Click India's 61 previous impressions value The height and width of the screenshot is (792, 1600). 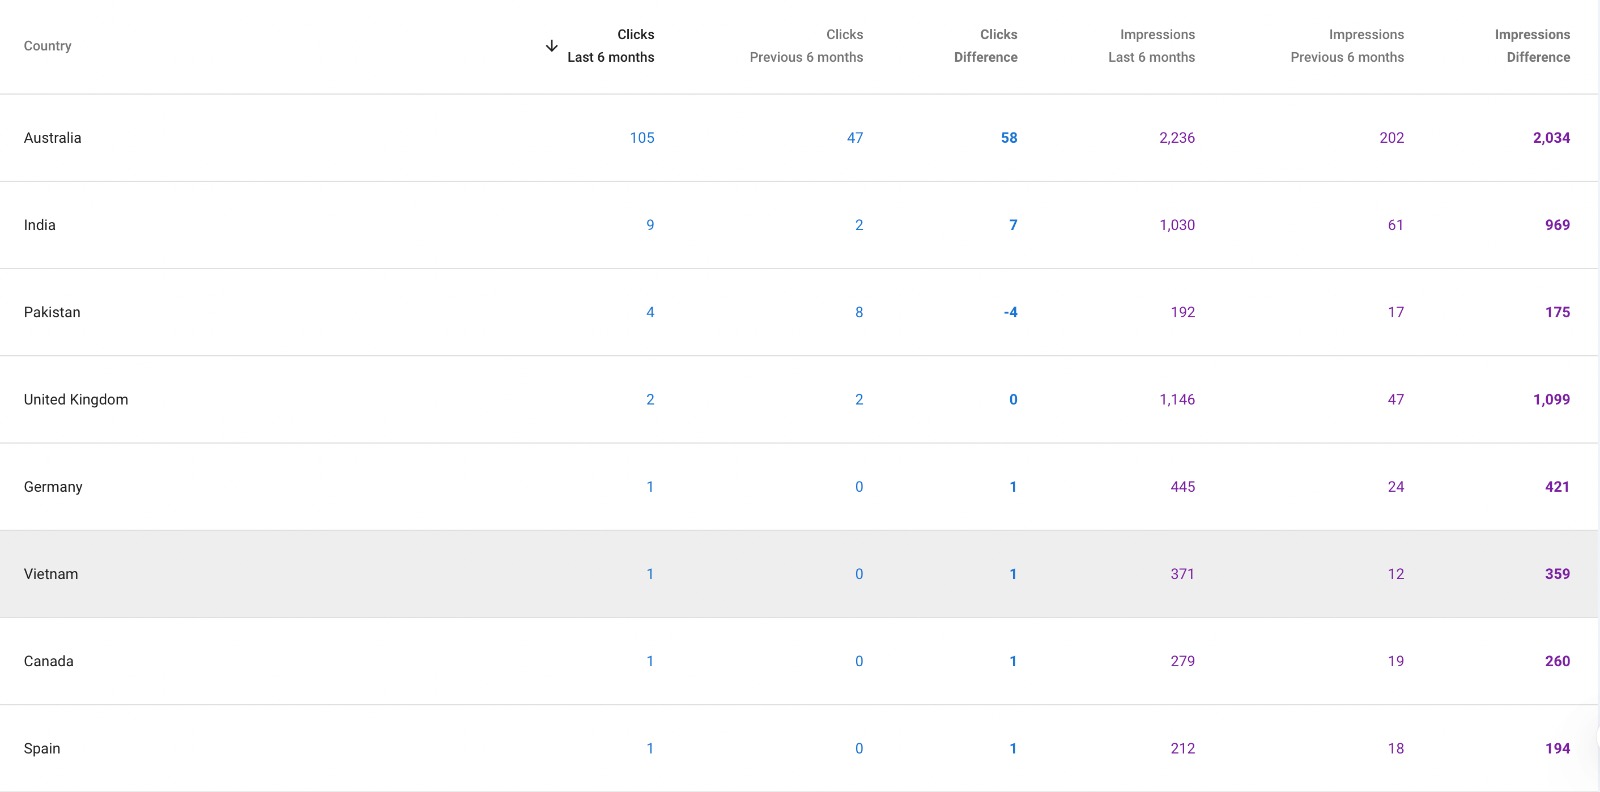[1395, 225]
